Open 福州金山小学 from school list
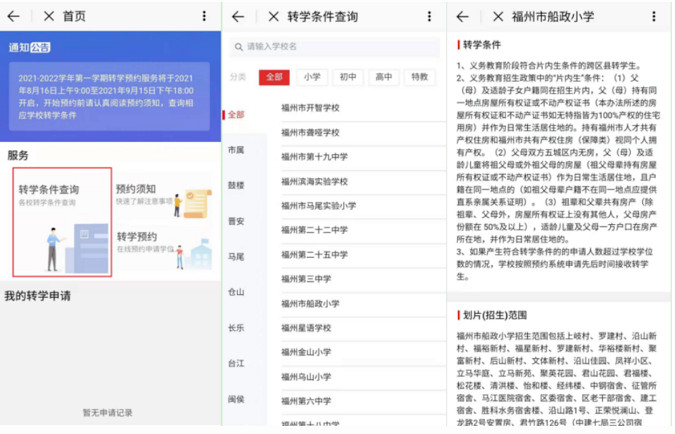This screenshot has width=675, height=434. (x=363, y=352)
